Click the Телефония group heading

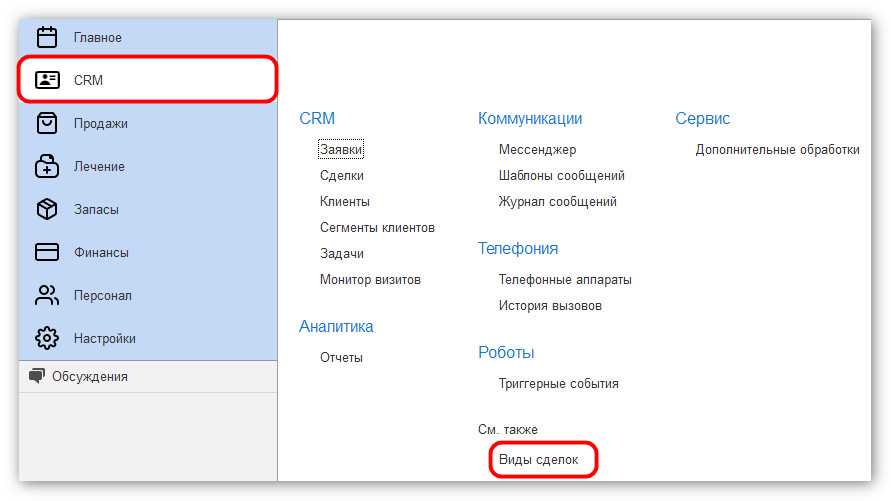coord(518,248)
